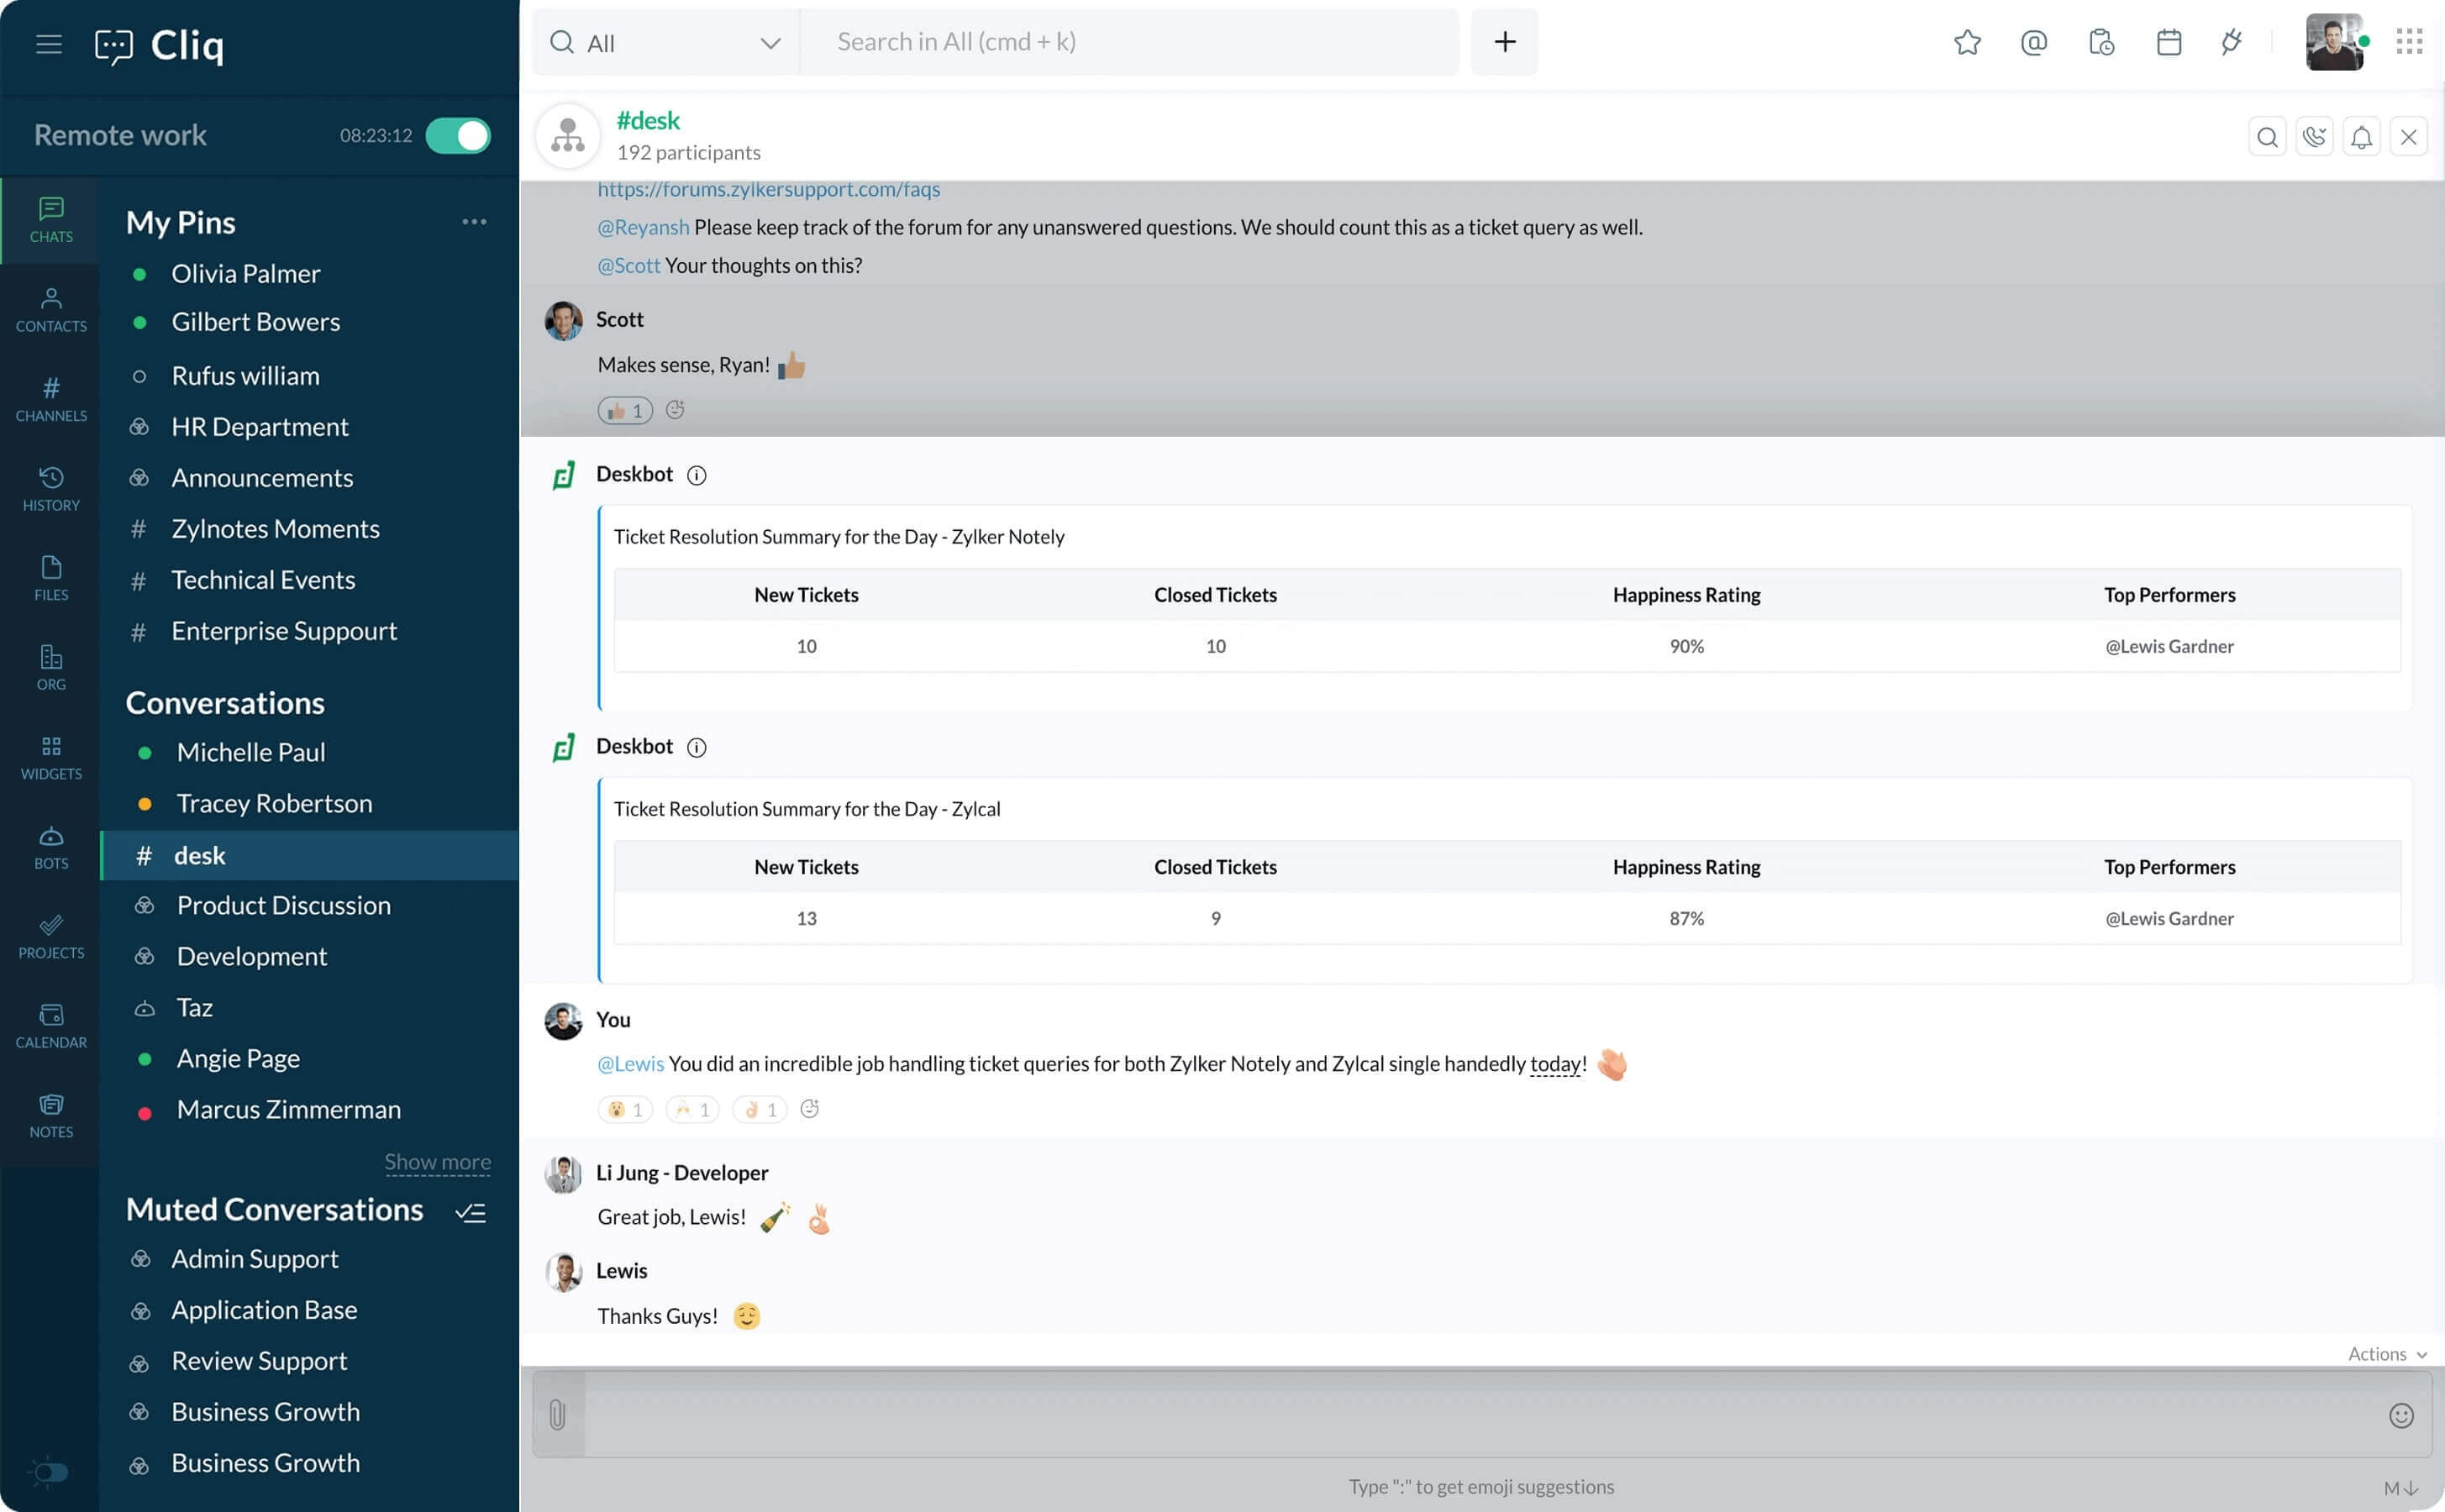Expand the Actions dropdown above message box
The image size is (2445, 1512).
(x=2386, y=1354)
